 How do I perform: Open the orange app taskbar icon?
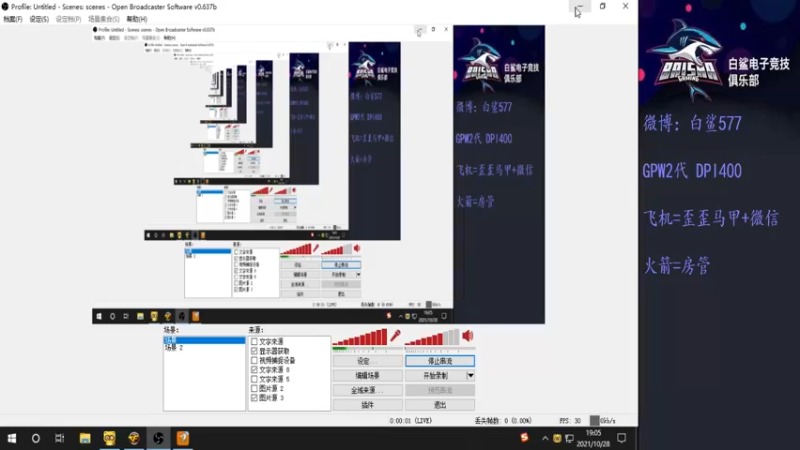pyautogui.click(x=183, y=438)
